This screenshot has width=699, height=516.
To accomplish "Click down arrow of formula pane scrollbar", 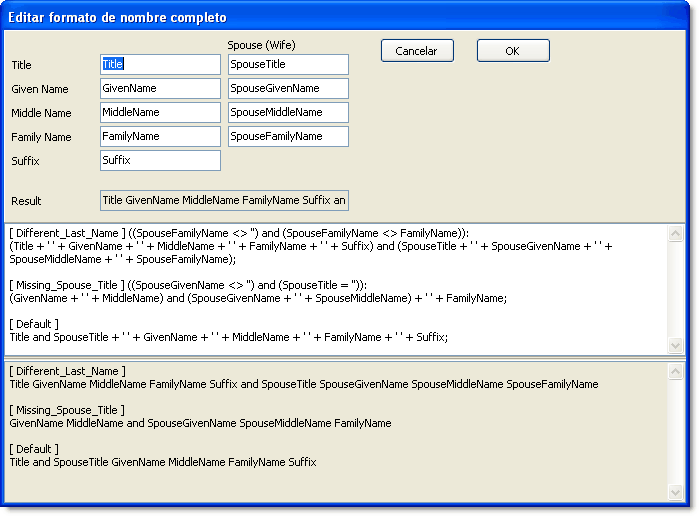I will click(x=675, y=345).
